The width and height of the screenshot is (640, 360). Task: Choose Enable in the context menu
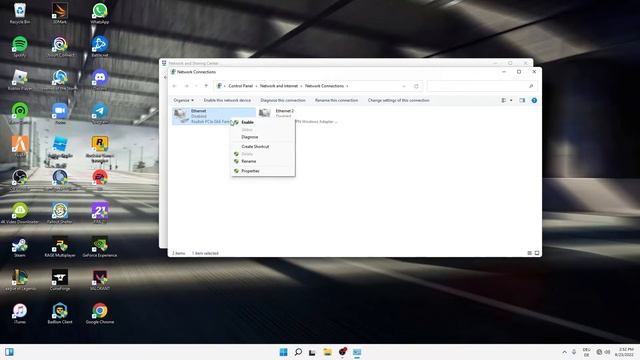(247, 122)
